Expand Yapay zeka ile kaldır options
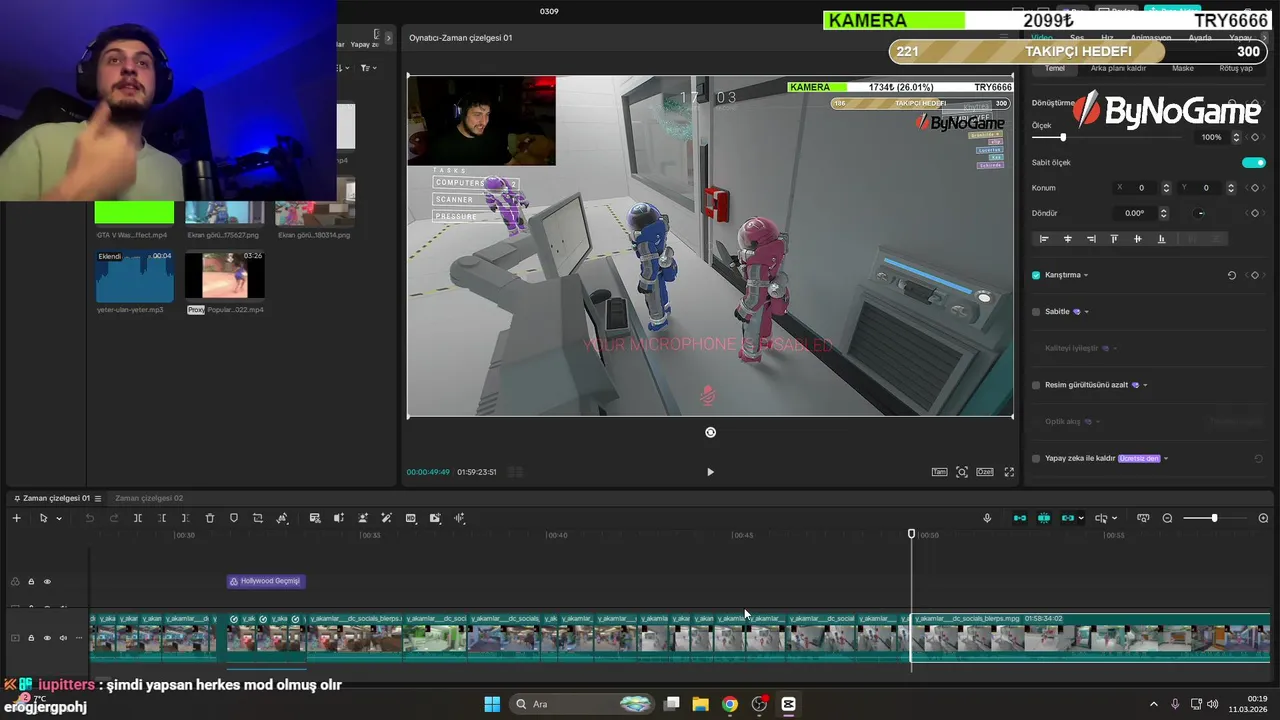The width and height of the screenshot is (1280, 720). [x=1166, y=458]
